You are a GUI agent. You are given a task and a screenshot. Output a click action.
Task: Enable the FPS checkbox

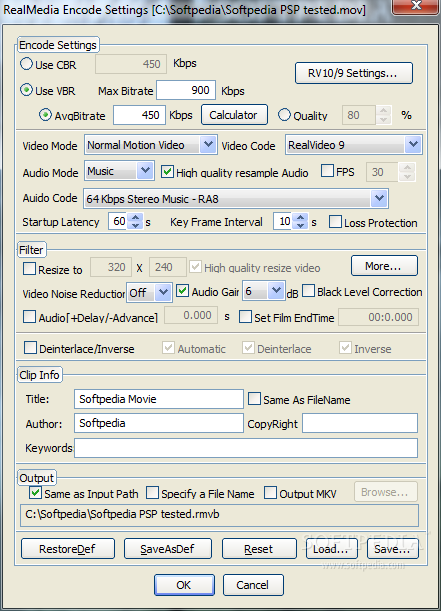point(327,171)
